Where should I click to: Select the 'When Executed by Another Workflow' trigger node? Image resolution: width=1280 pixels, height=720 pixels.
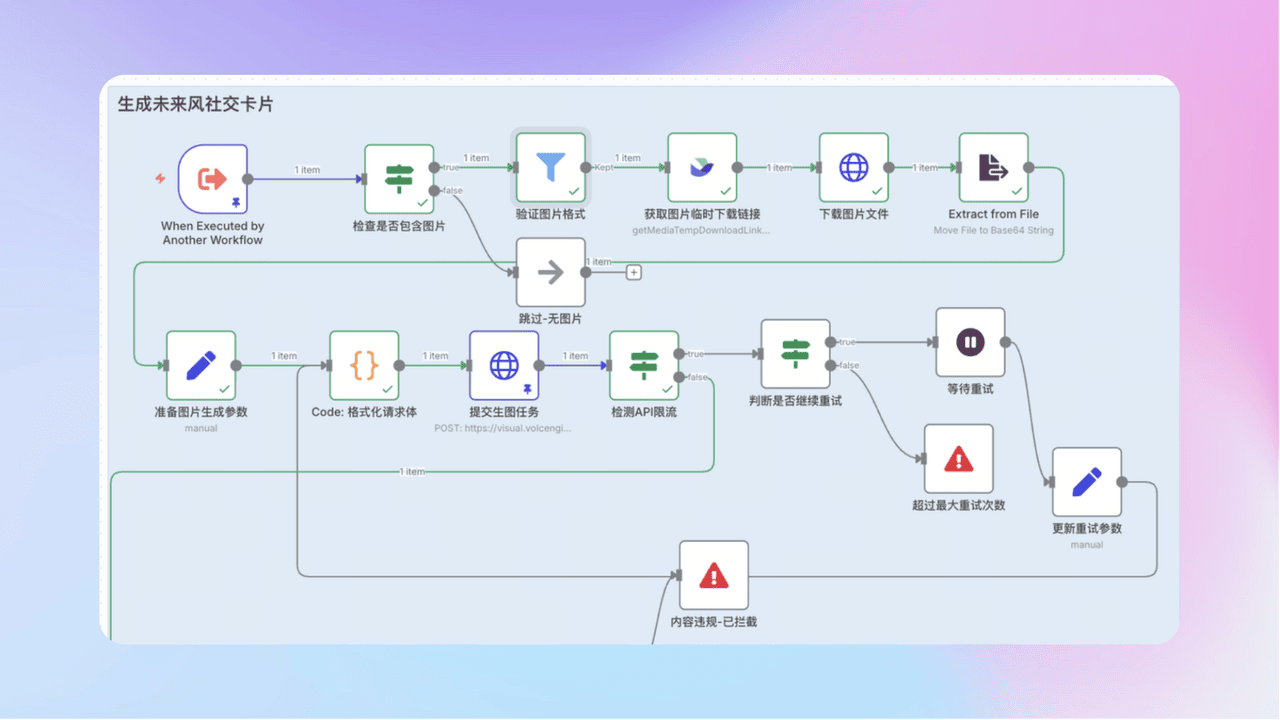click(213, 179)
